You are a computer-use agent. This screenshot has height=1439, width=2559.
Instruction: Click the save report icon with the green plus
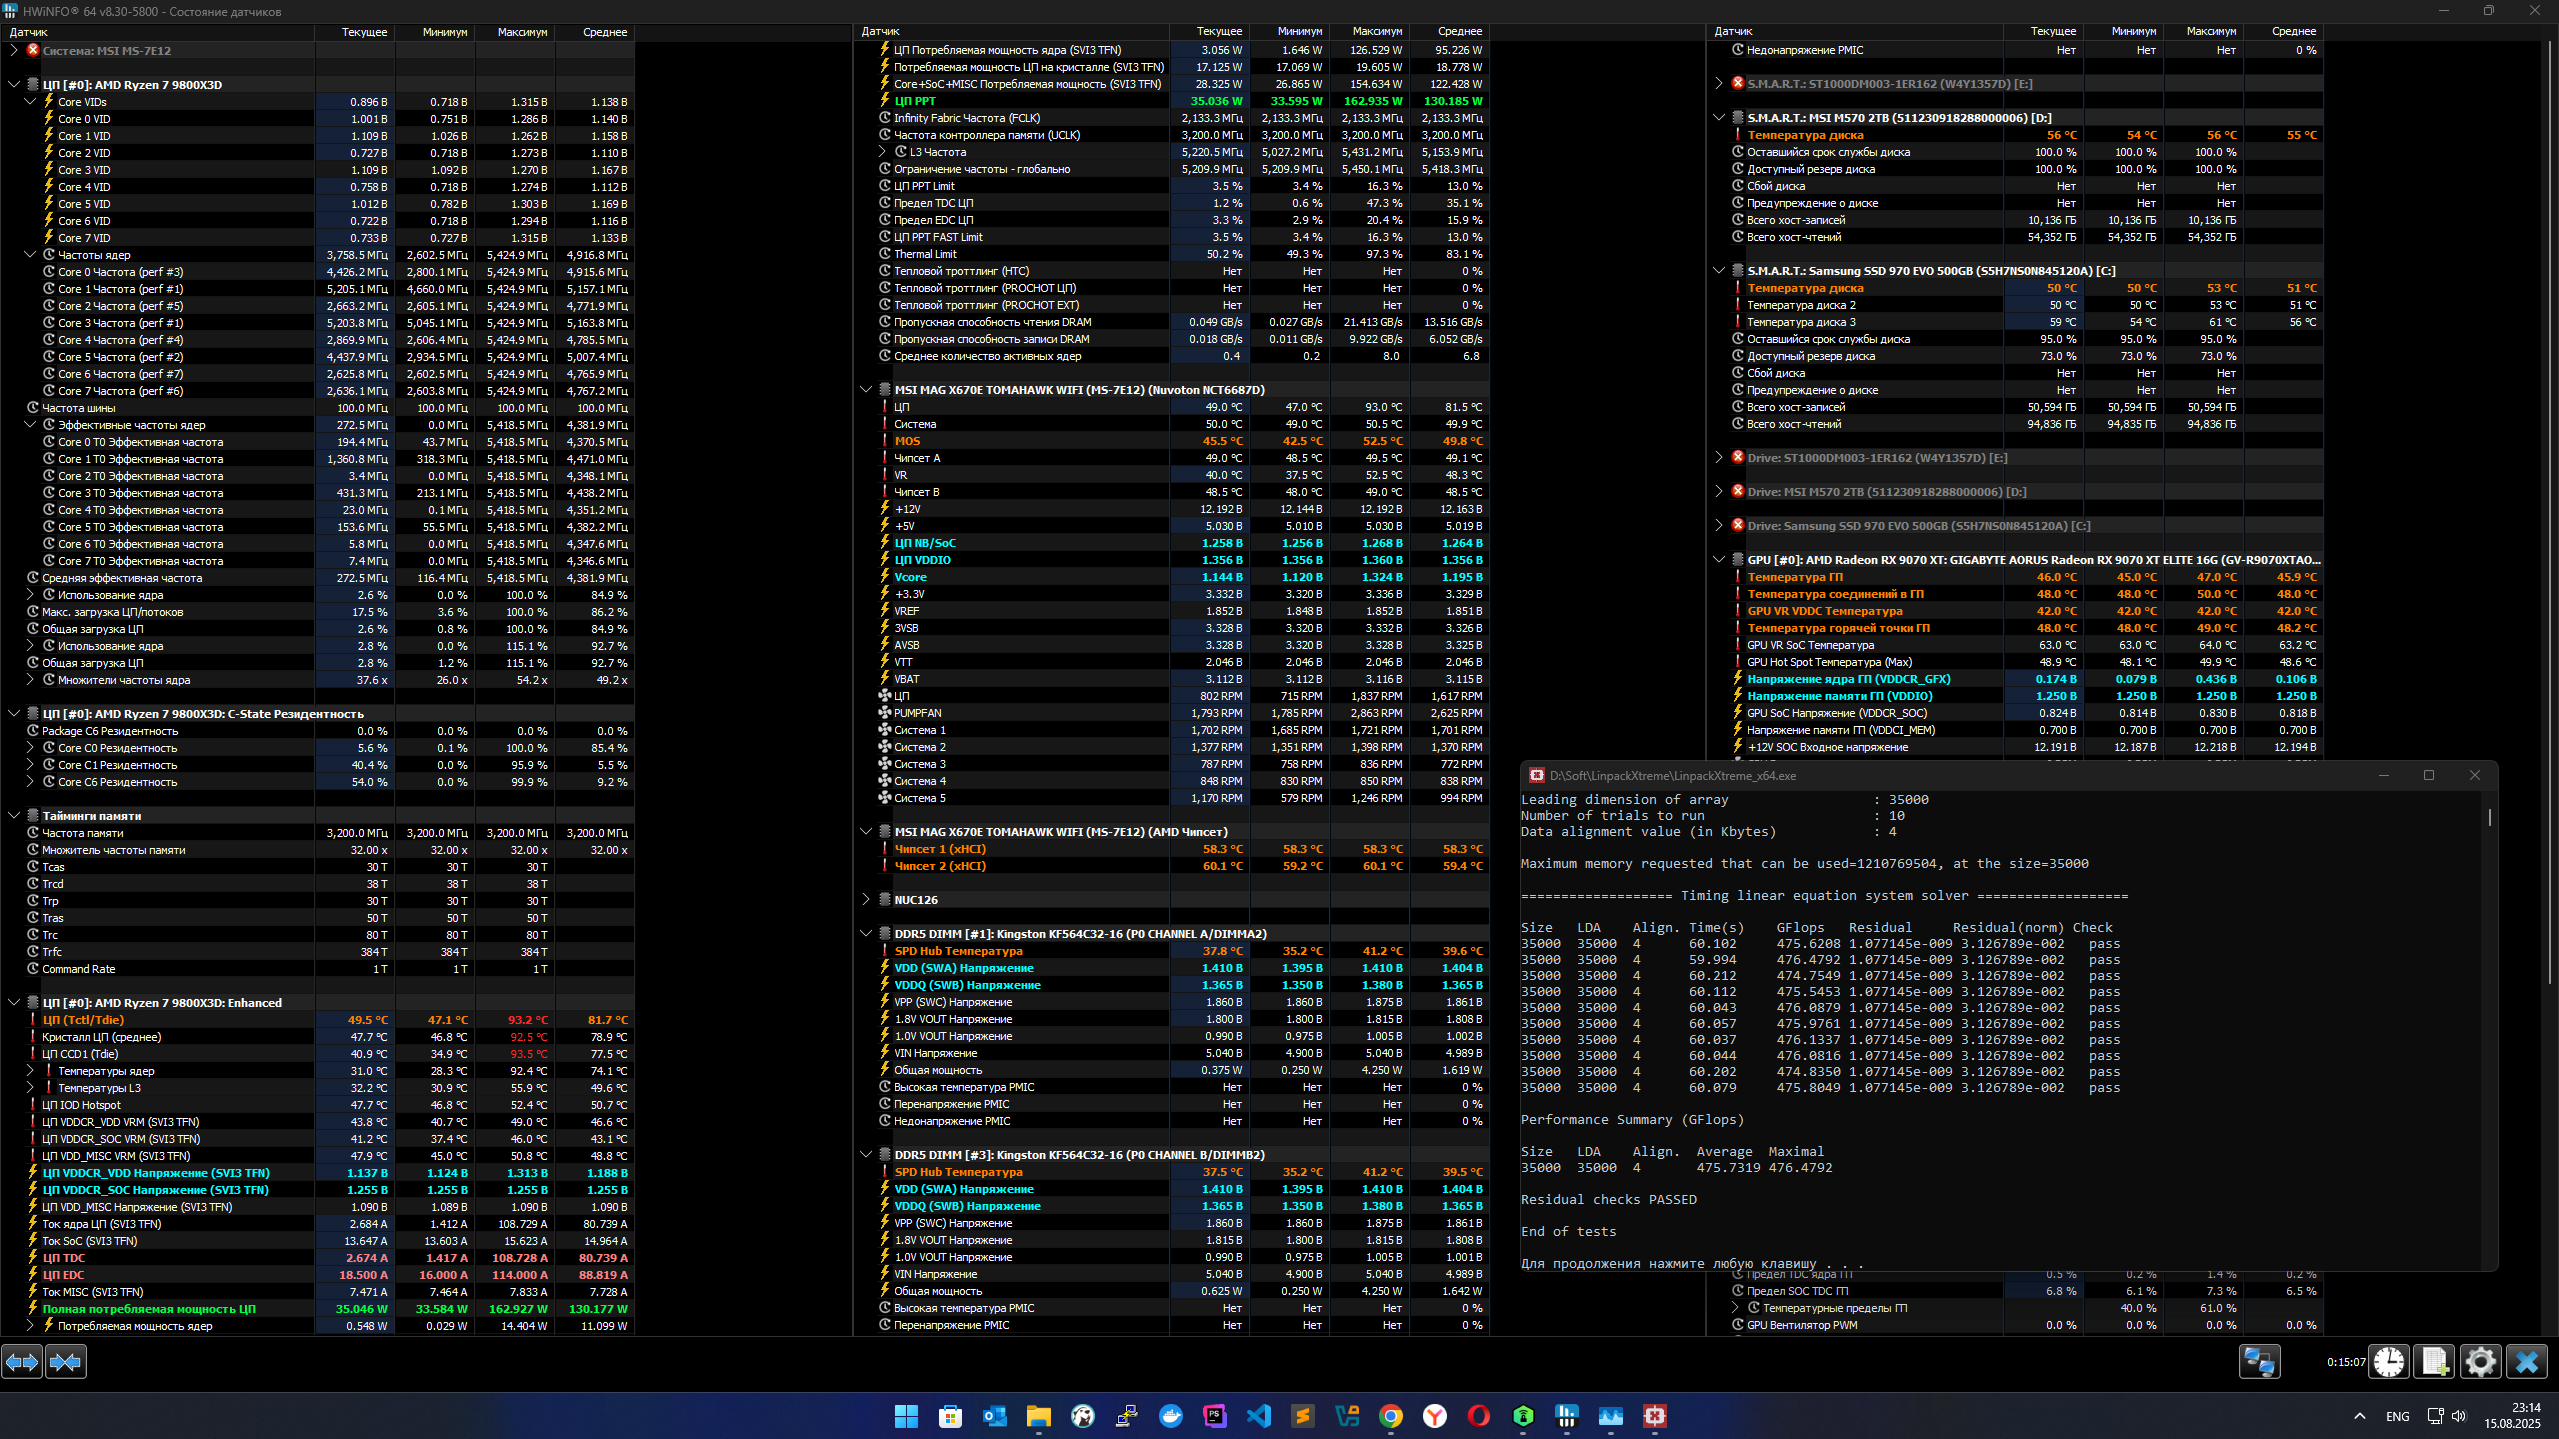[2434, 1361]
